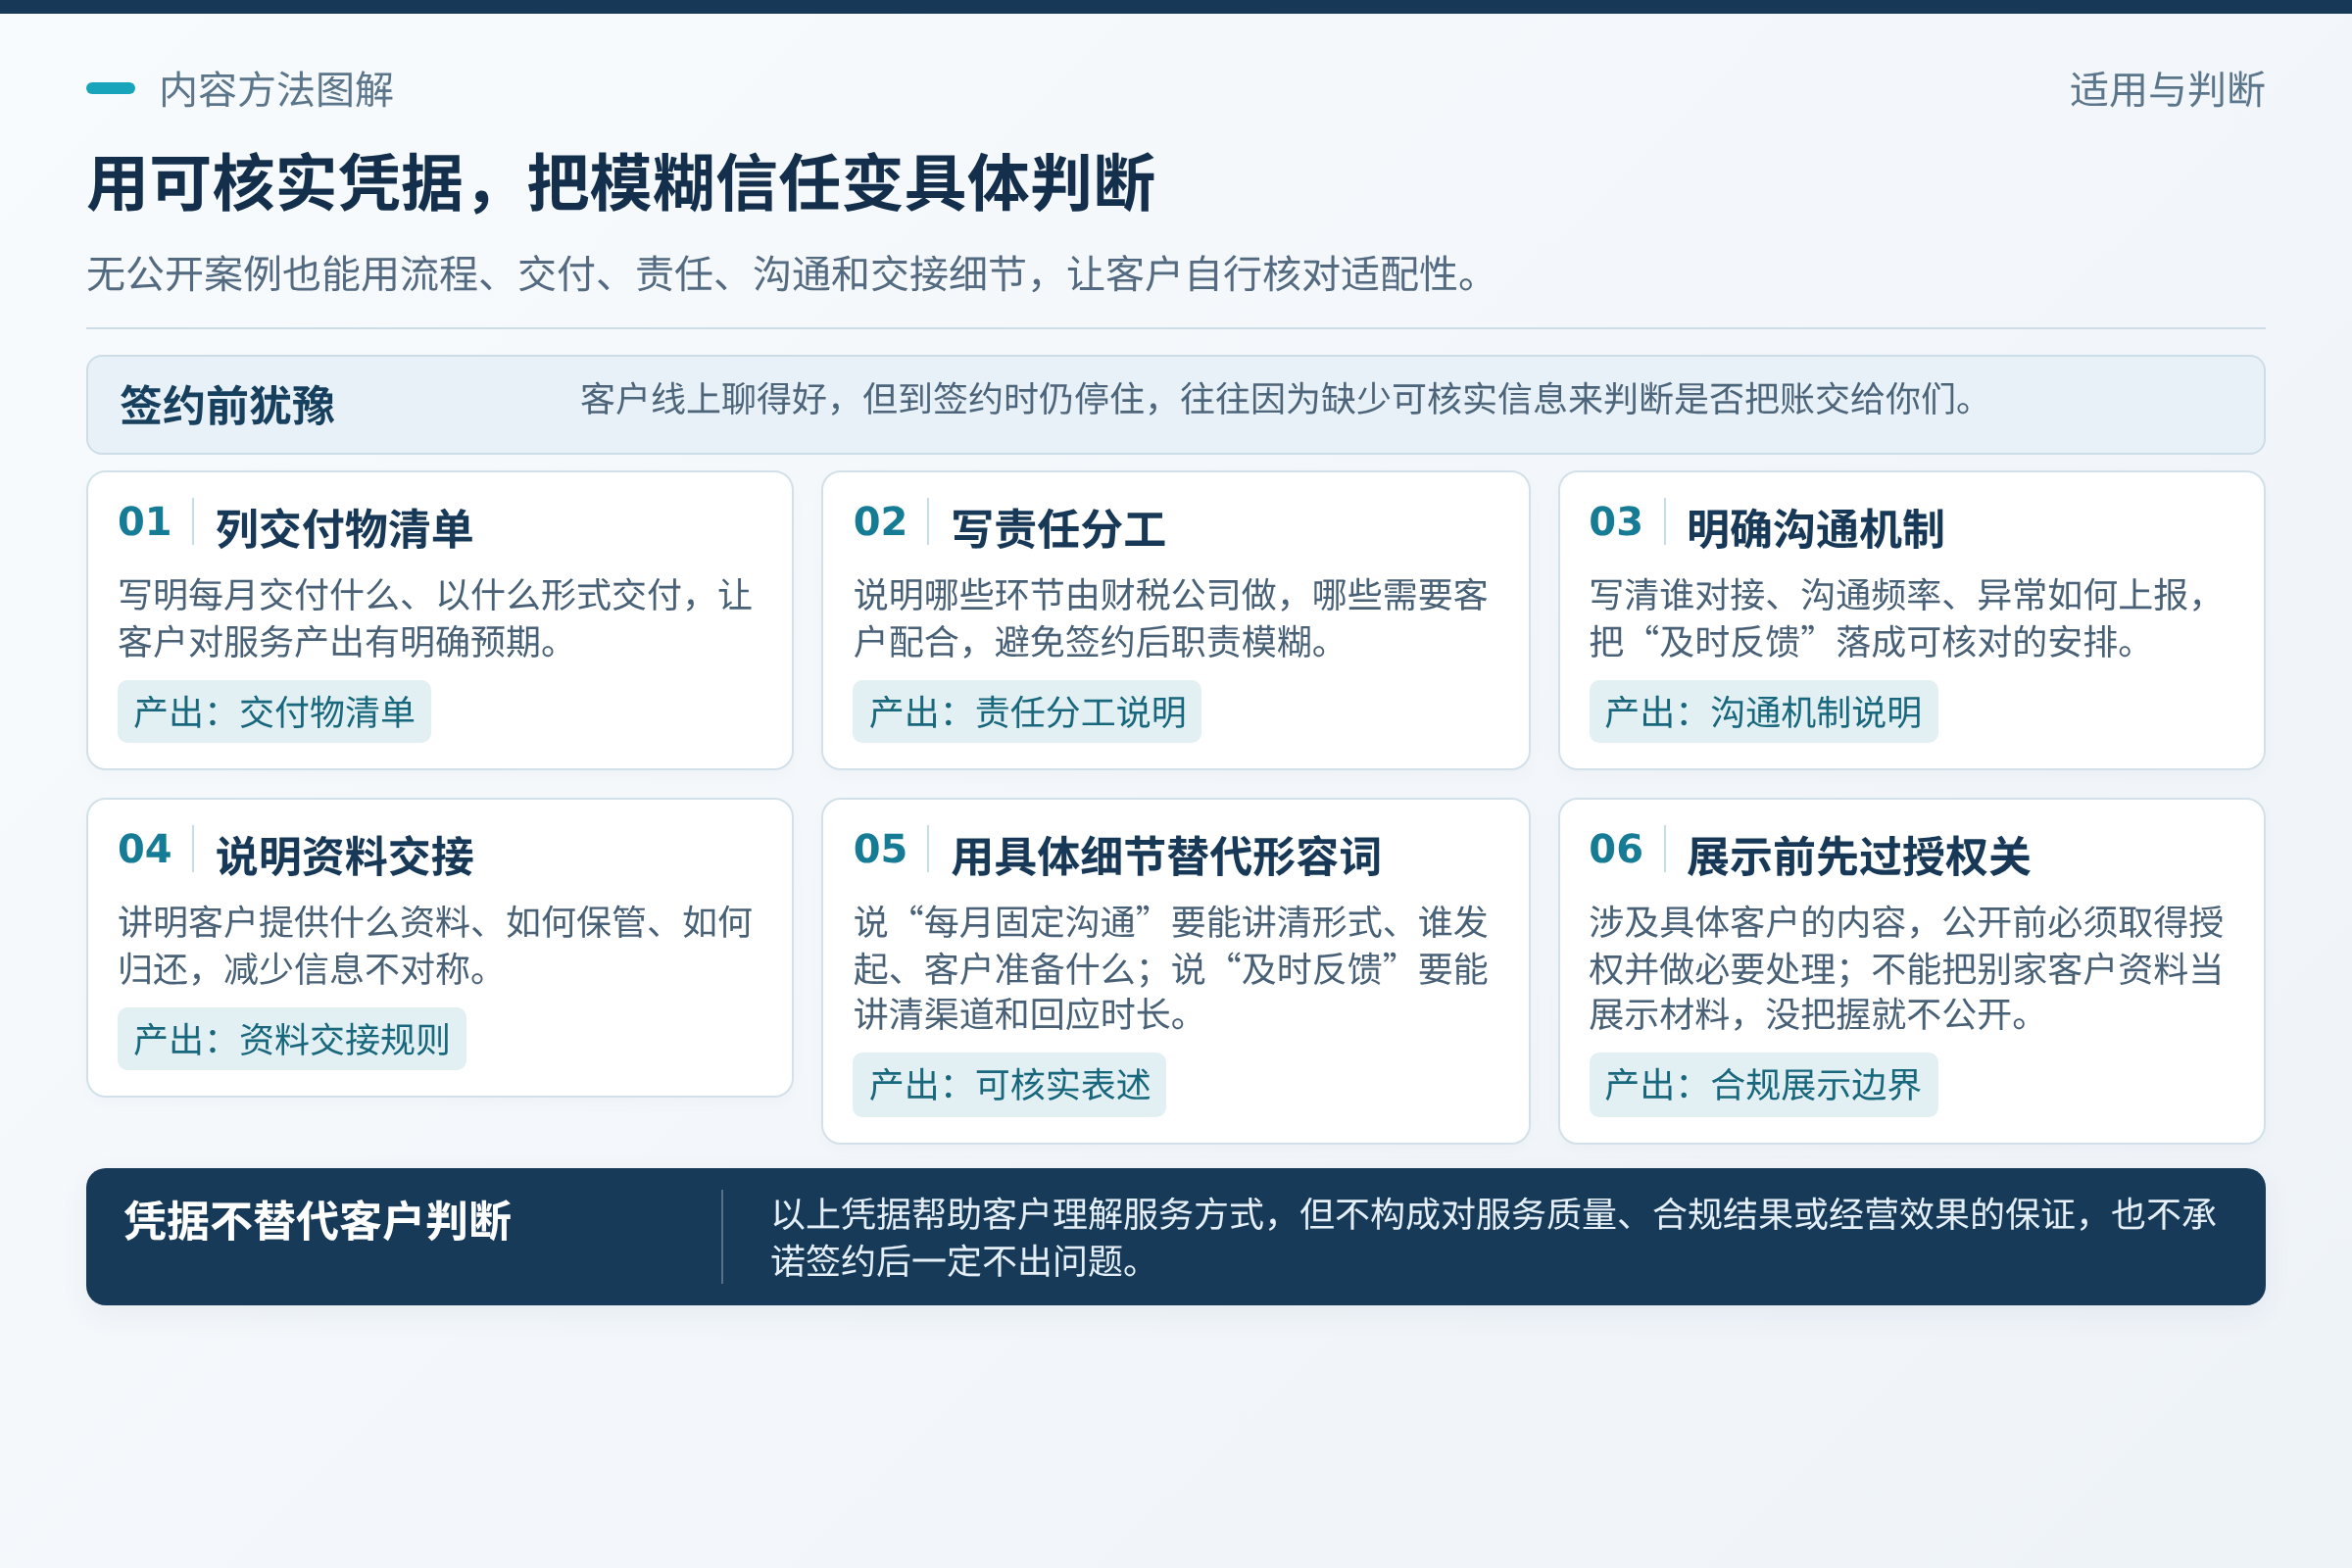Viewport: 2352px width, 1568px height.
Task: Click the number "01" on the first card
Action: point(145,521)
